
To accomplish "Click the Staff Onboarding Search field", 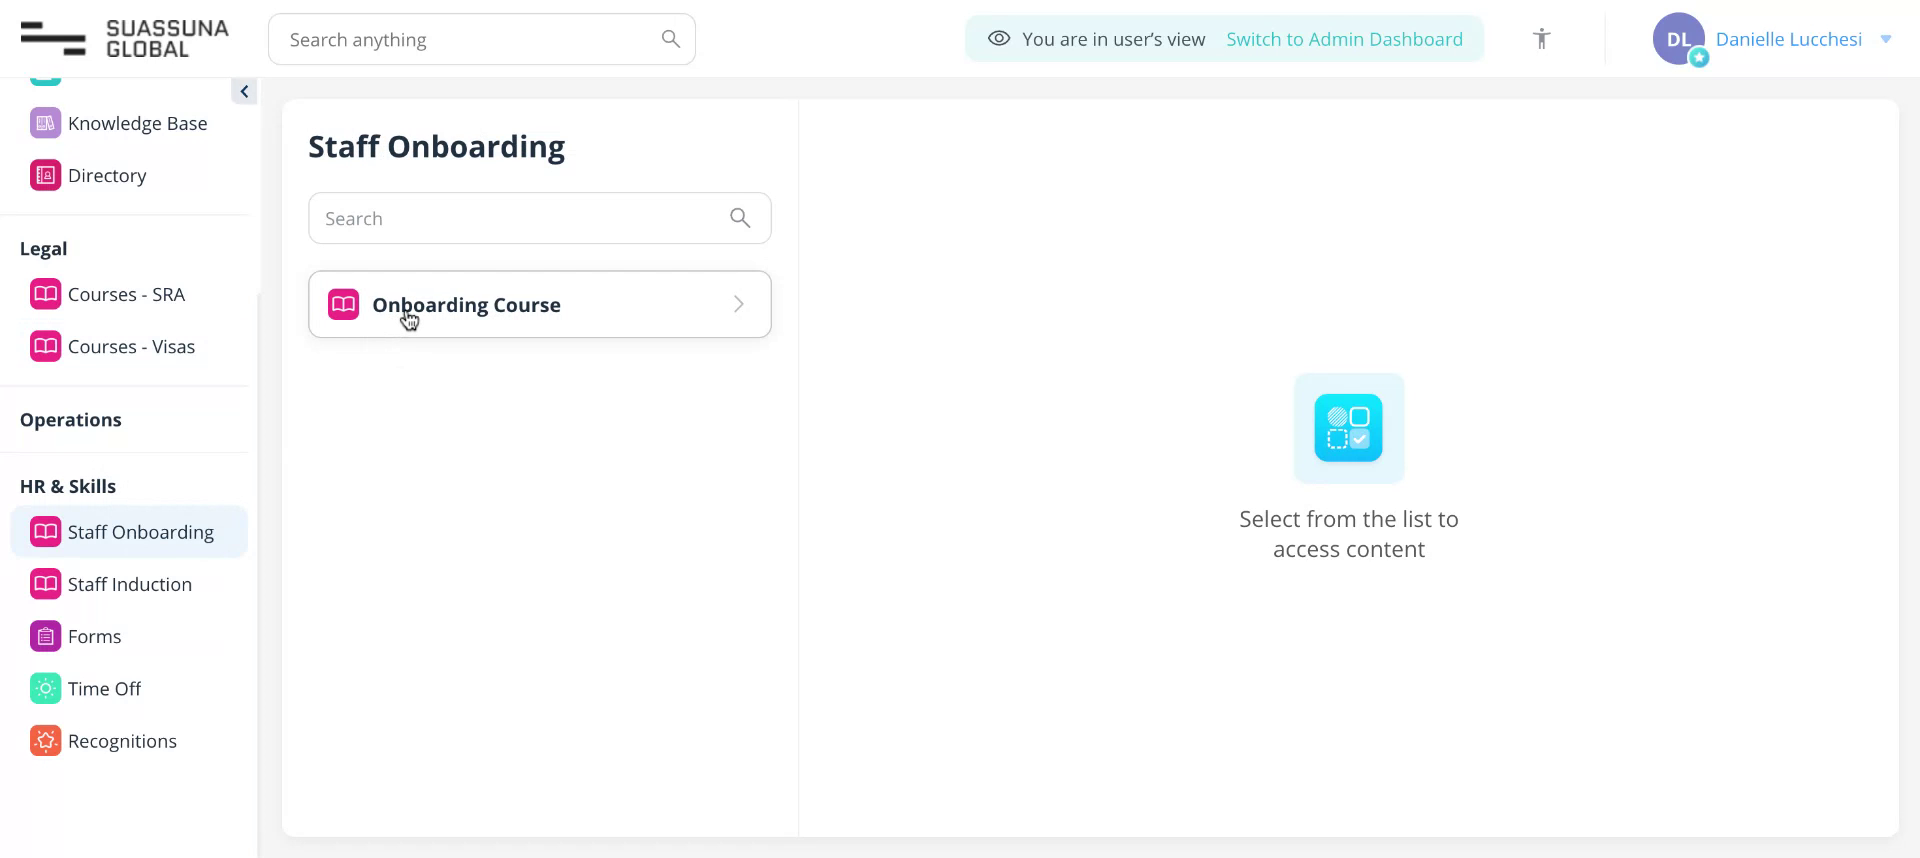I will (540, 218).
